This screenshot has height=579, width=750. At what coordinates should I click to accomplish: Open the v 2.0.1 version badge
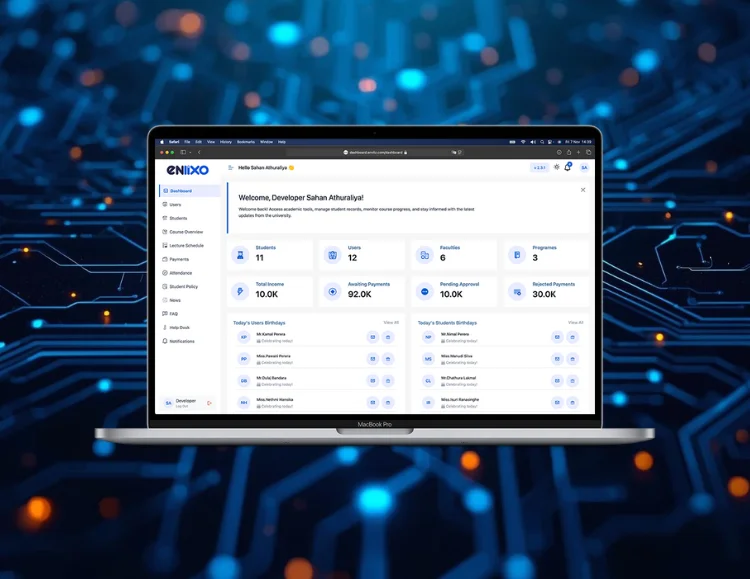[x=539, y=168]
